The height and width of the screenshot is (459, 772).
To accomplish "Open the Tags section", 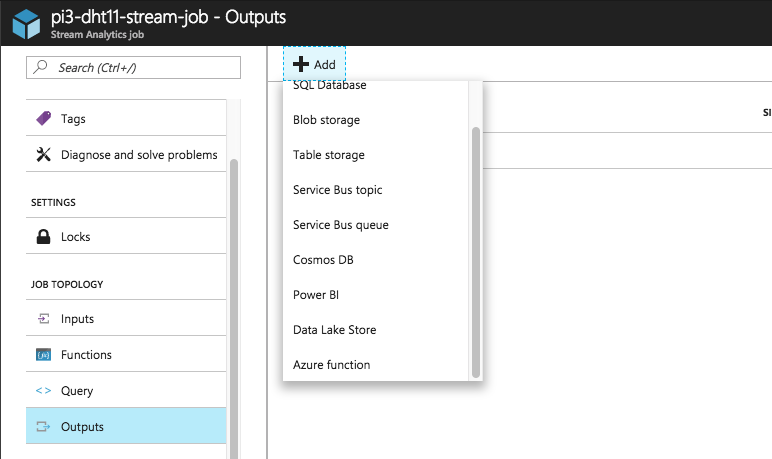I will (x=126, y=118).
